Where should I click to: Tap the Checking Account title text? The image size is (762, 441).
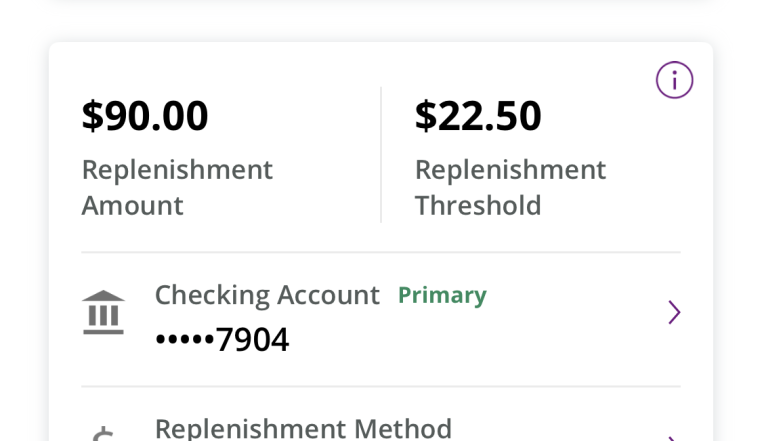pyautogui.click(x=267, y=295)
